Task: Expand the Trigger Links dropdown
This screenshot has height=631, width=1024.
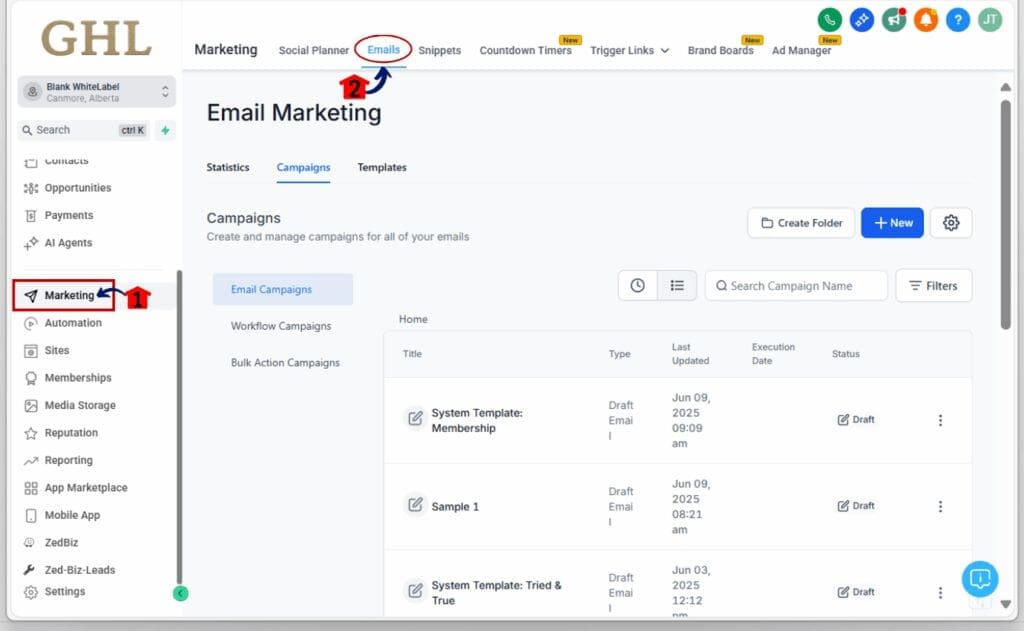Action: 630,50
